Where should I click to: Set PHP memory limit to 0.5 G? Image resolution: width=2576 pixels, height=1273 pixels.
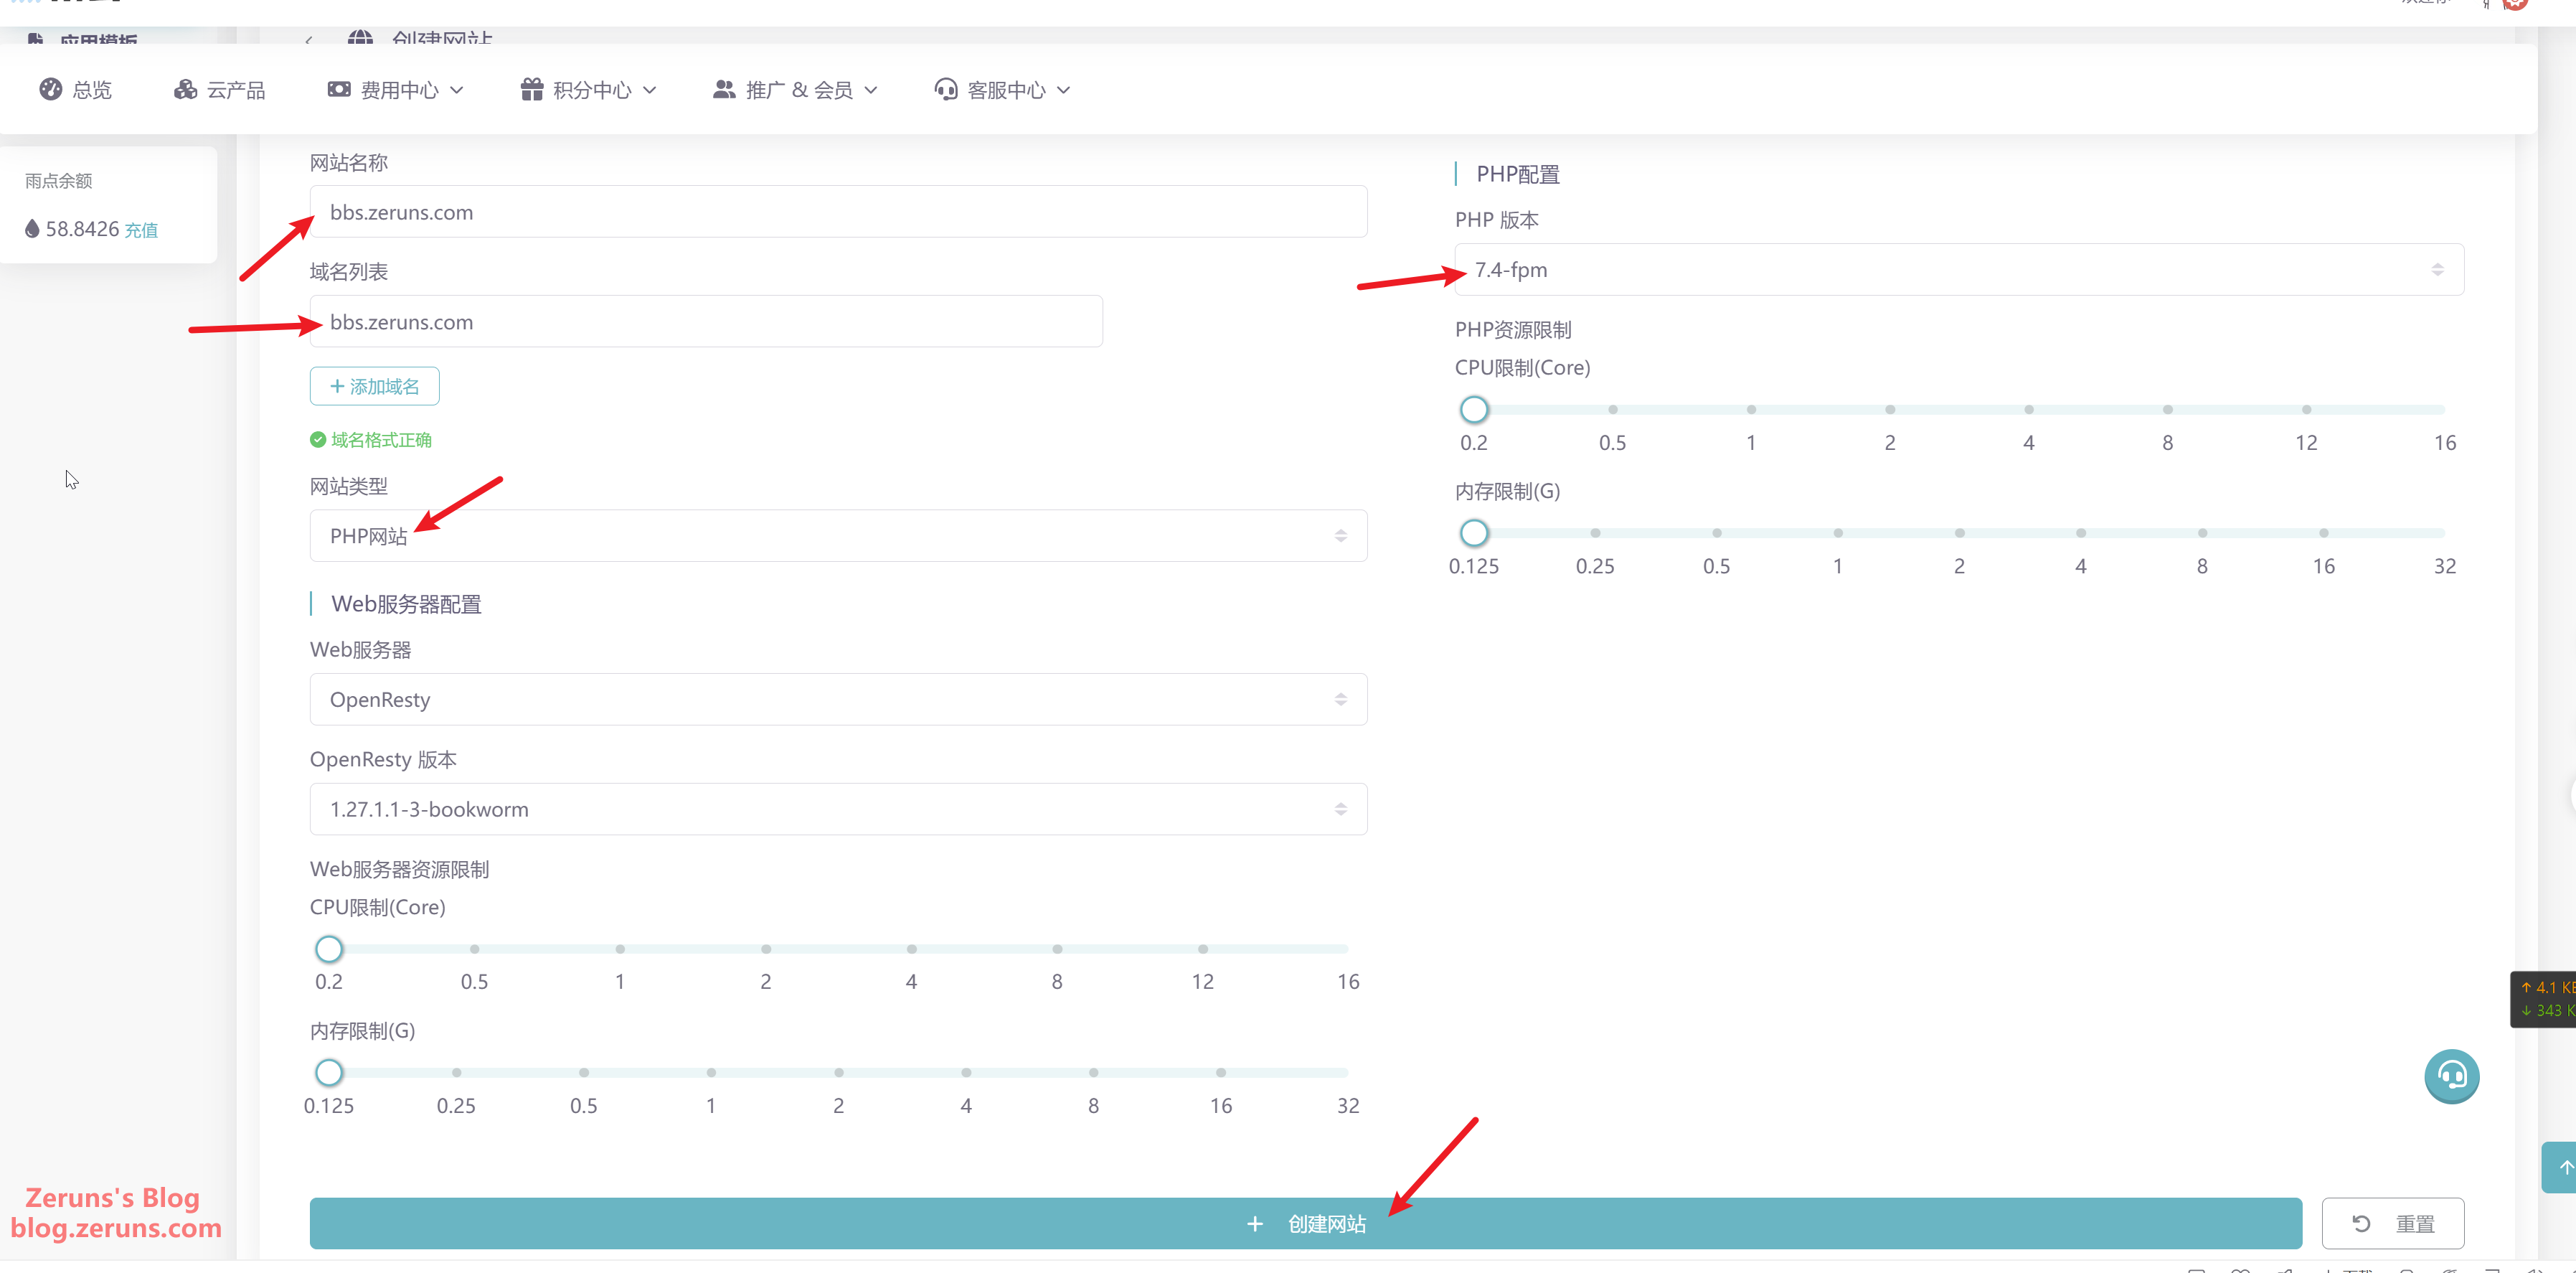(1717, 533)
